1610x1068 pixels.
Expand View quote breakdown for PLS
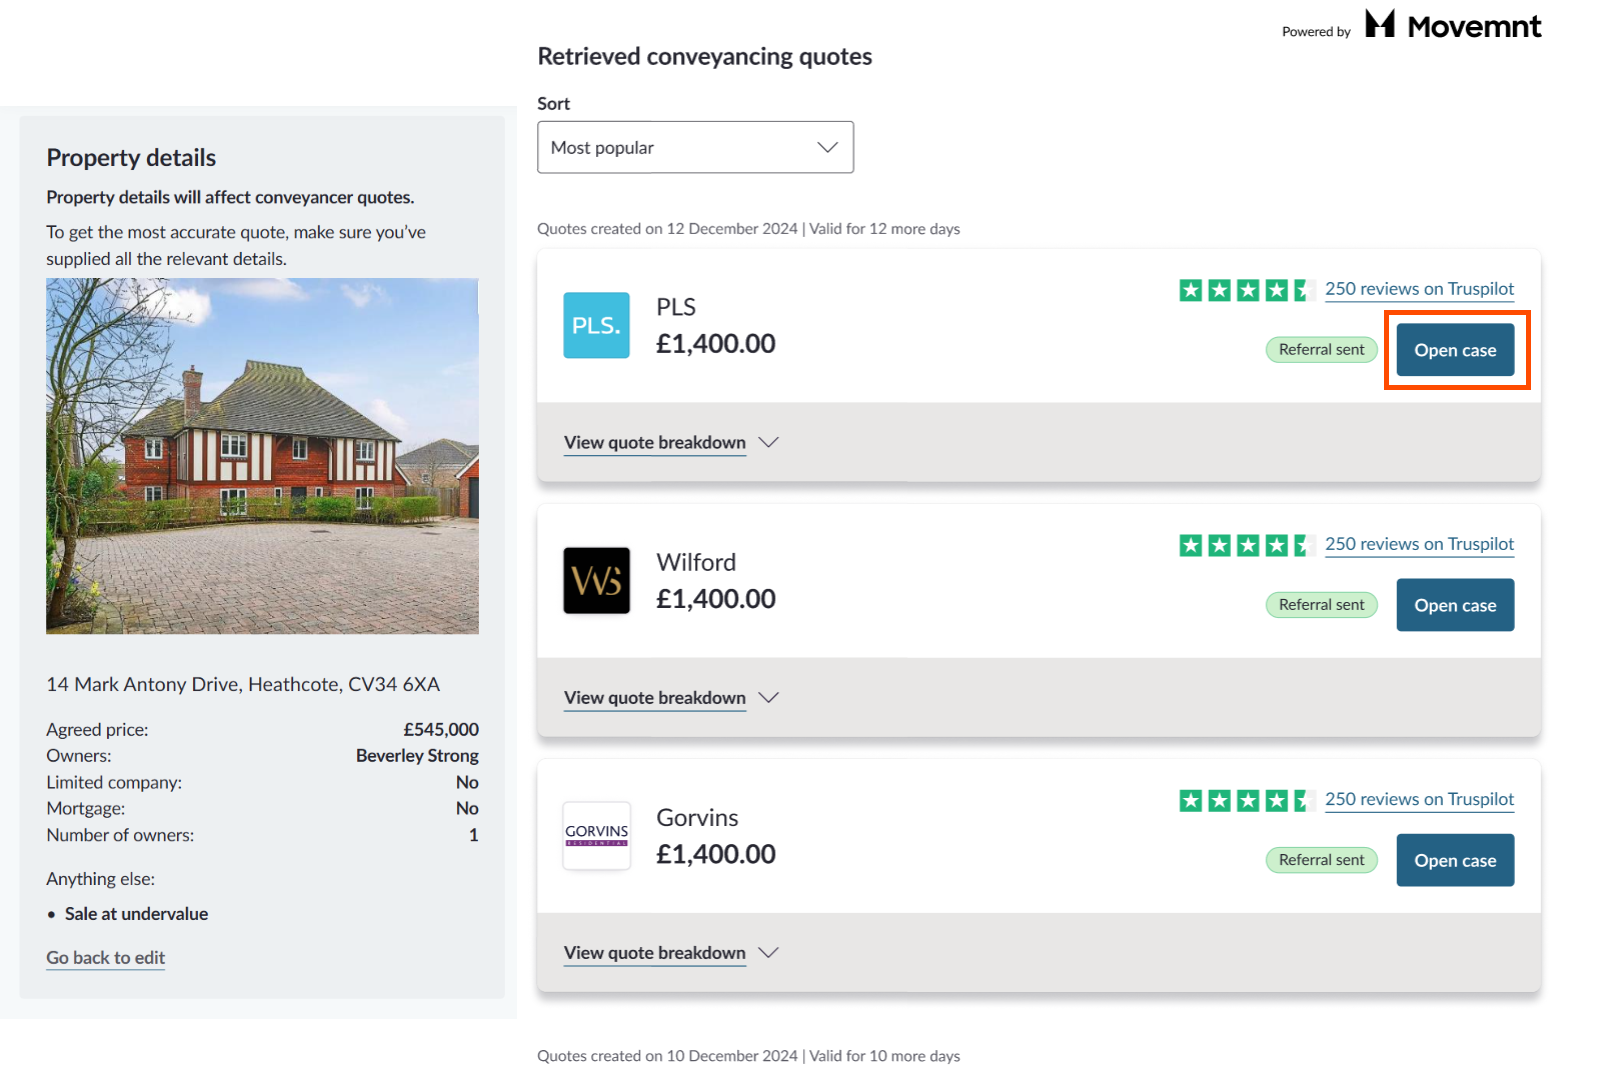(655, 442)
